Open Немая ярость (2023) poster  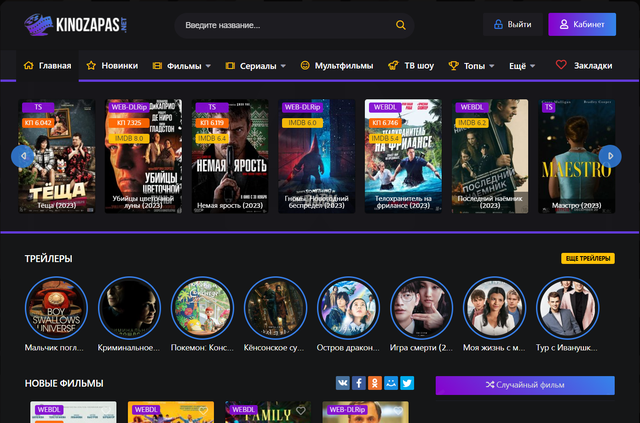tap(230, 156)
